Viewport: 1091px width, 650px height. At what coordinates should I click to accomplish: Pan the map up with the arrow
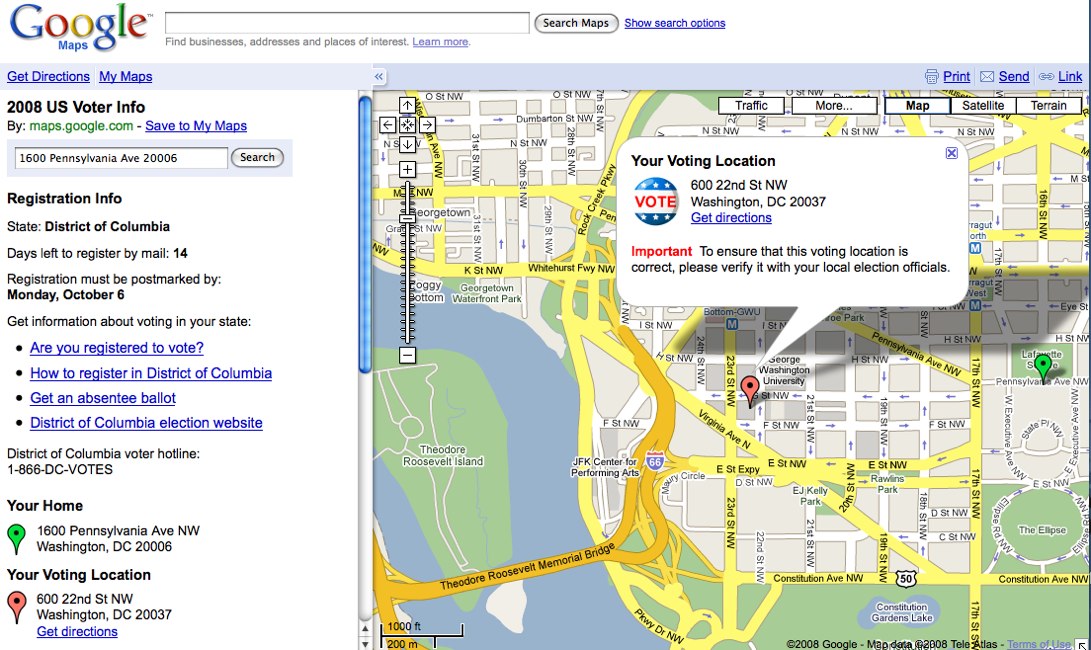tap(407, 105)
